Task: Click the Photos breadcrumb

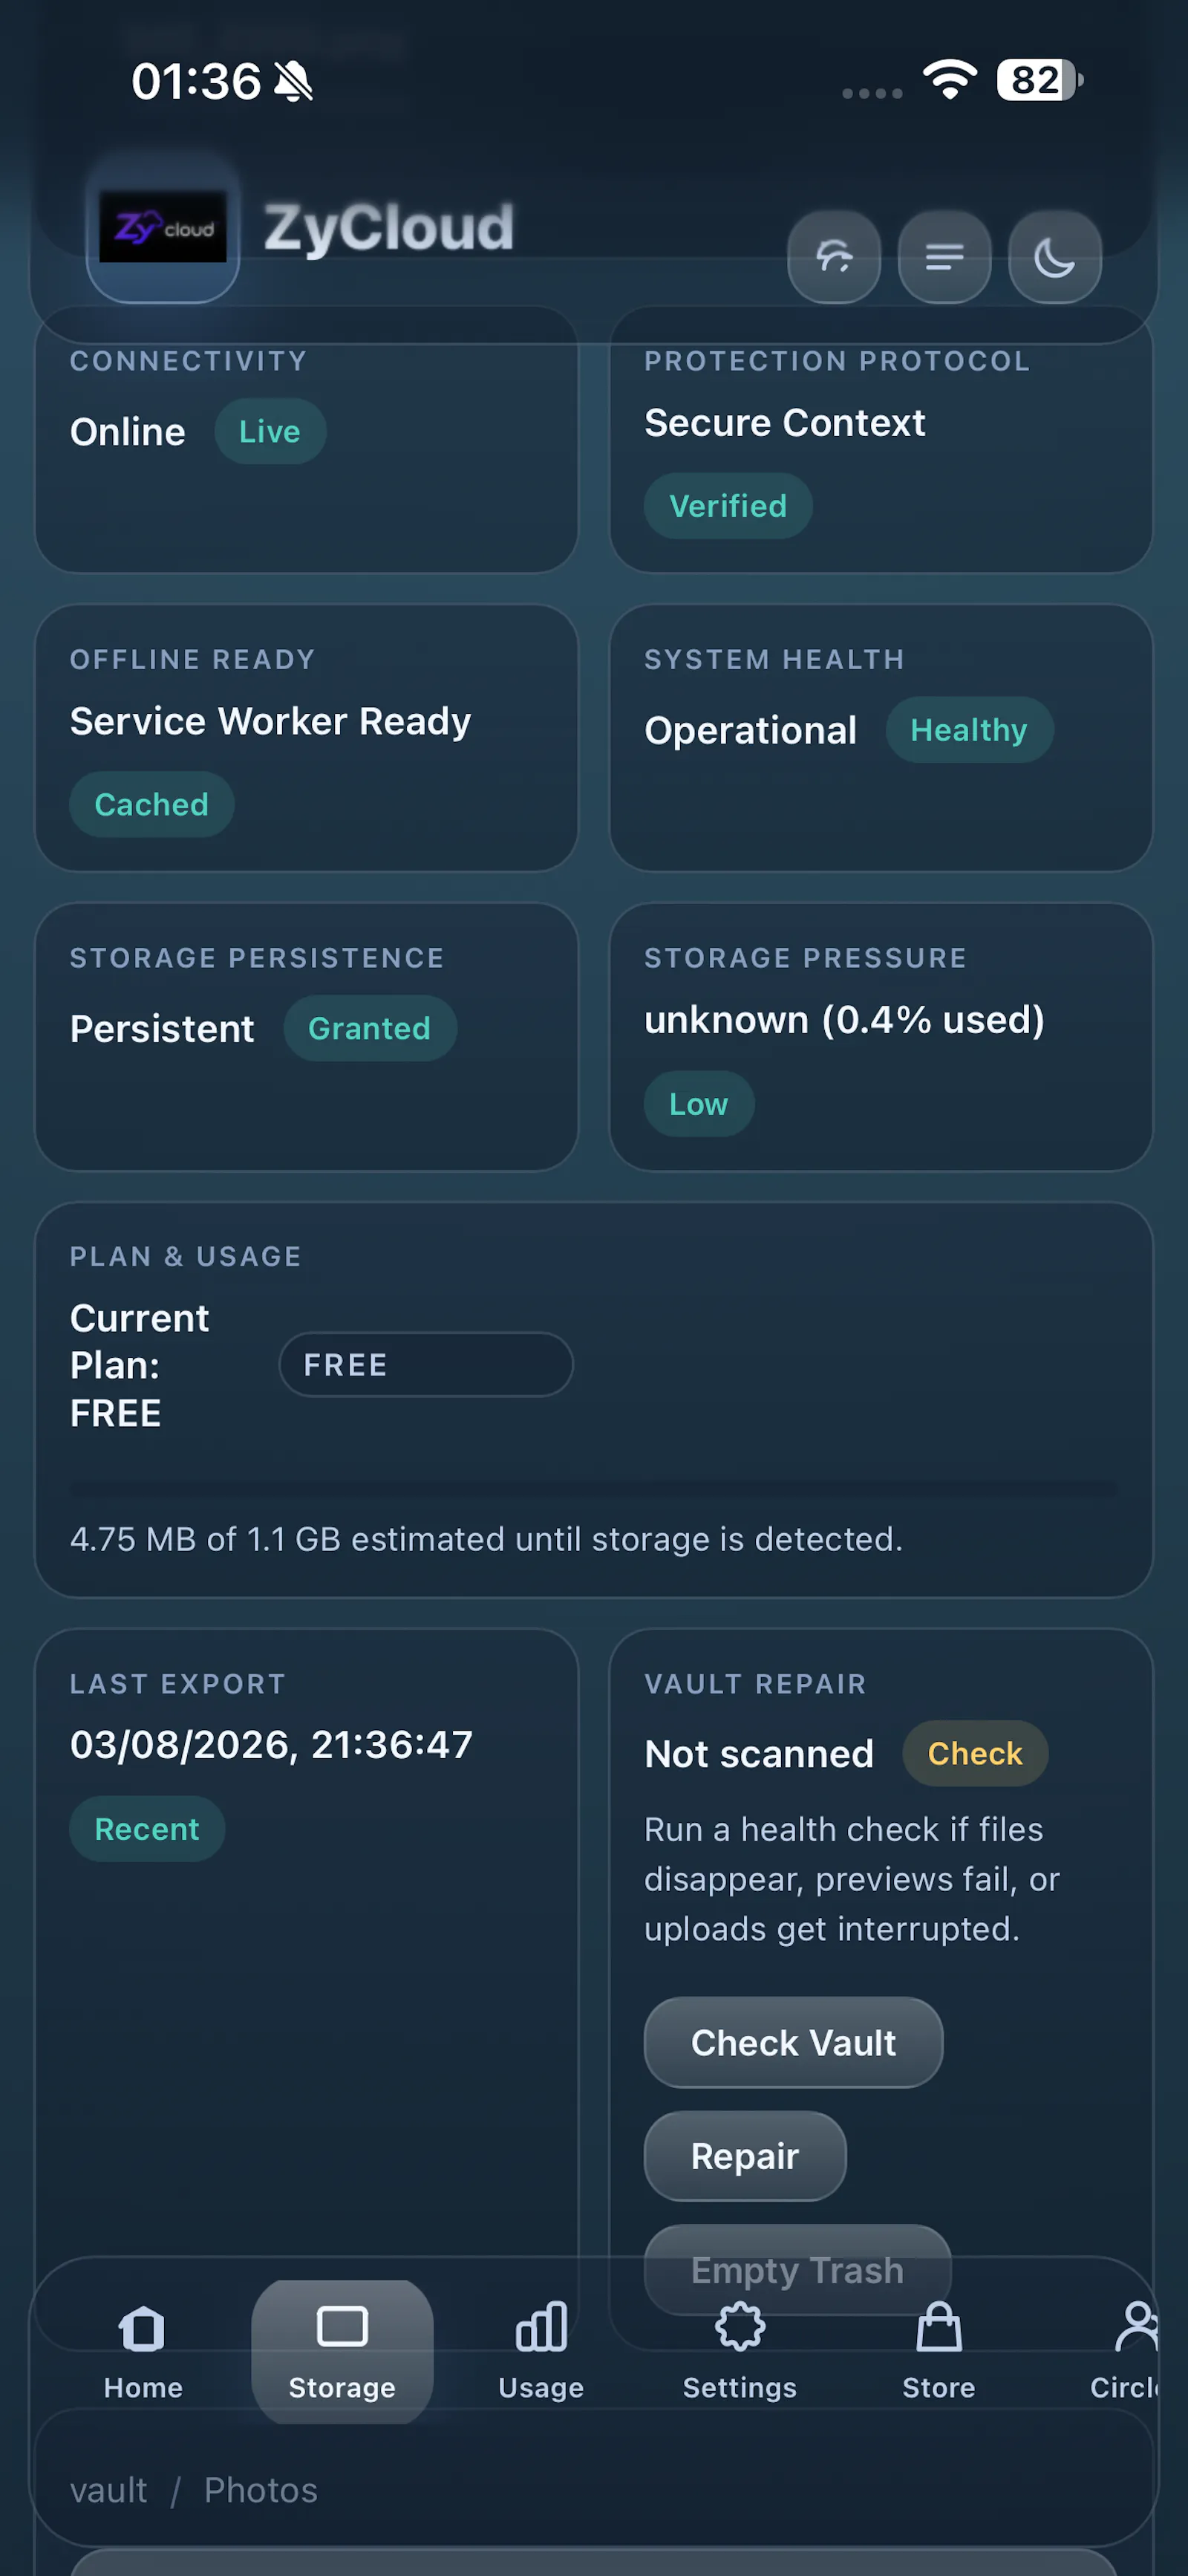Action: (261, 2490)
